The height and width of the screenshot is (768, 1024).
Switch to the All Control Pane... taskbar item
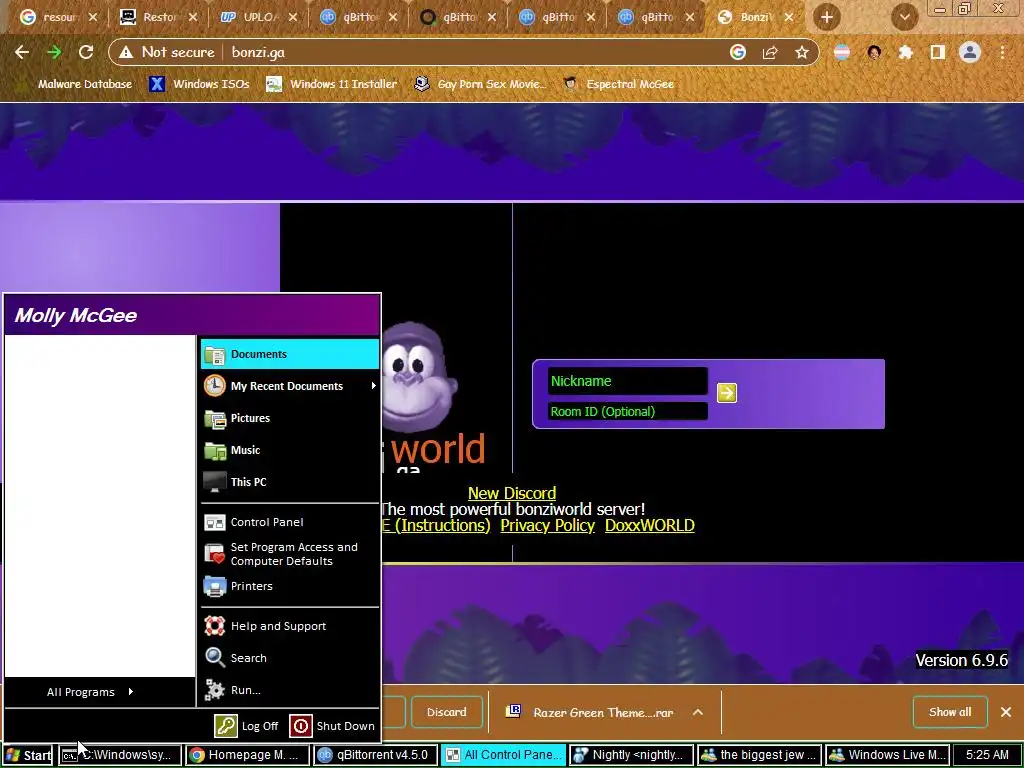502,755
